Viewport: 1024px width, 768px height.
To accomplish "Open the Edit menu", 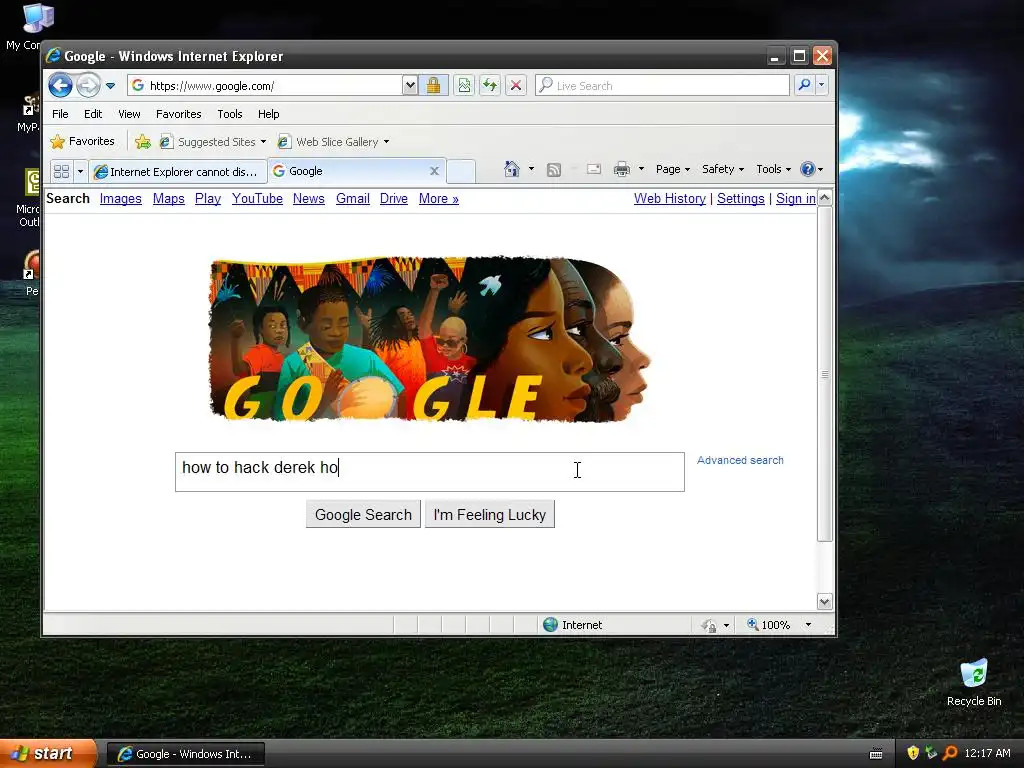I will pyautogui.click(x=93, y=114).
